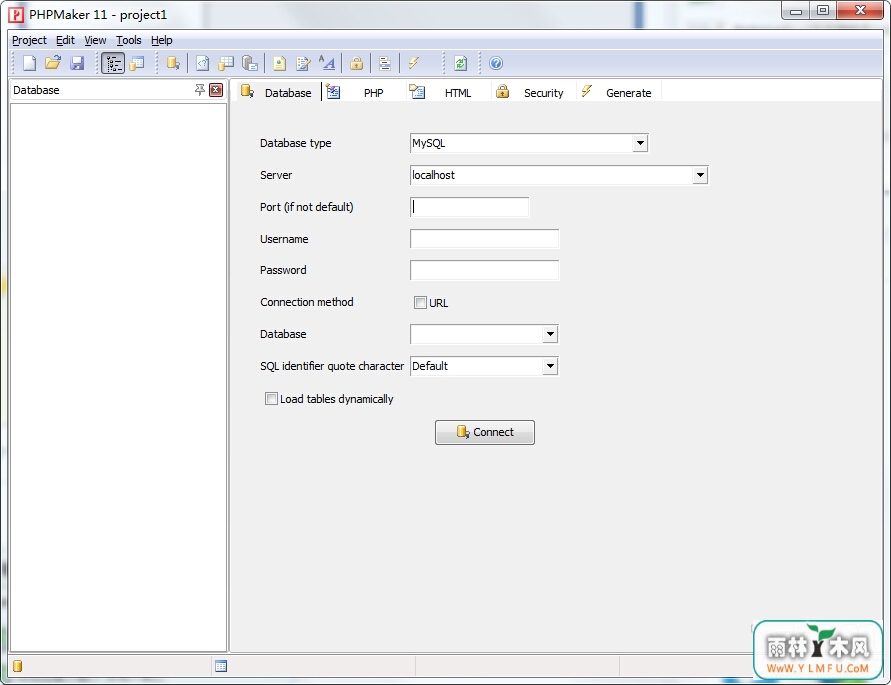Open the Tools menu
This screenshot has width=891, height=685.
[129, 40]
